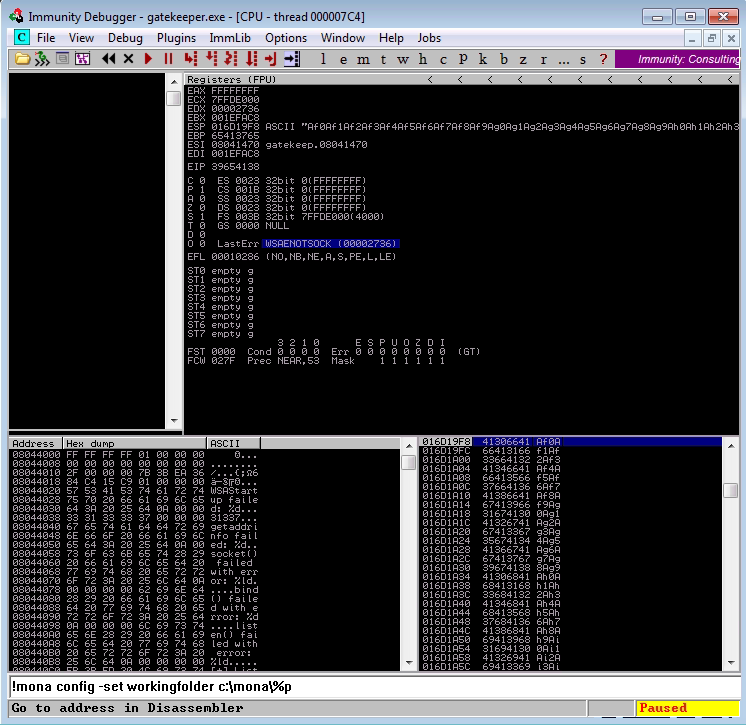The image size is (746, 725).
Task: Open the Debug menu
Action: click(125, 38)
